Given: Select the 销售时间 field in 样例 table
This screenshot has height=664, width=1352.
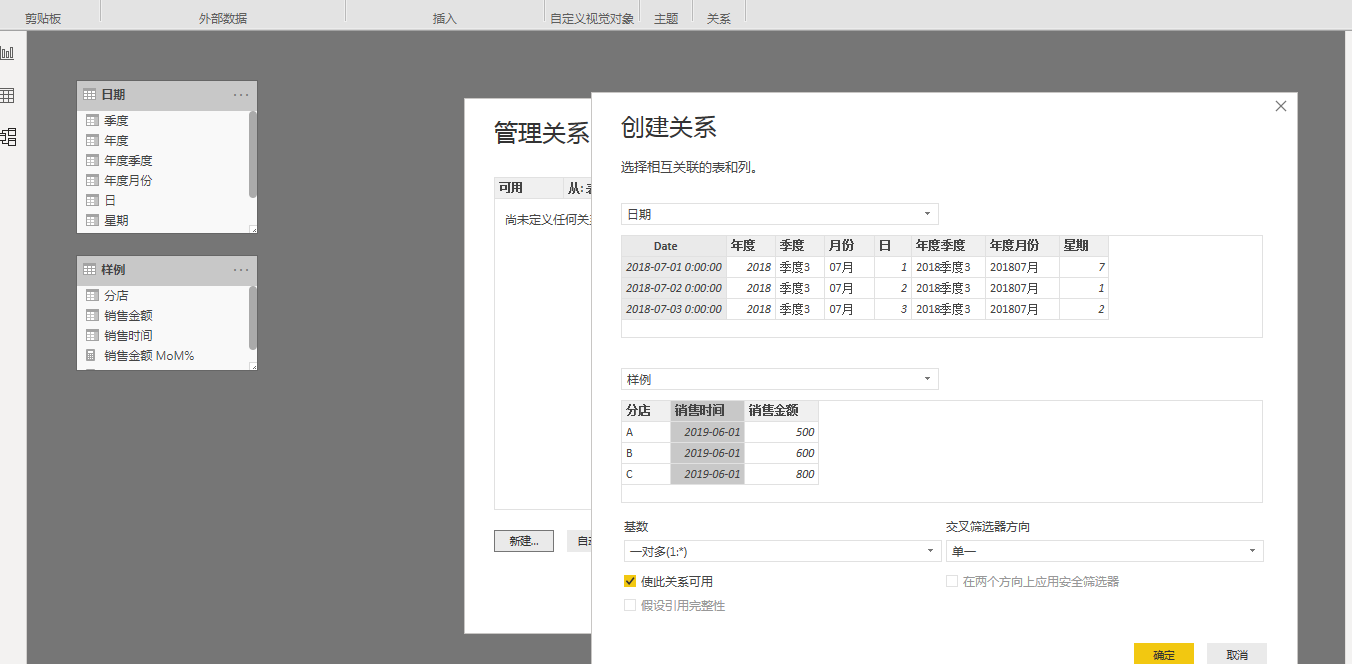Looking at the screenshot, I should click(128, 335).
